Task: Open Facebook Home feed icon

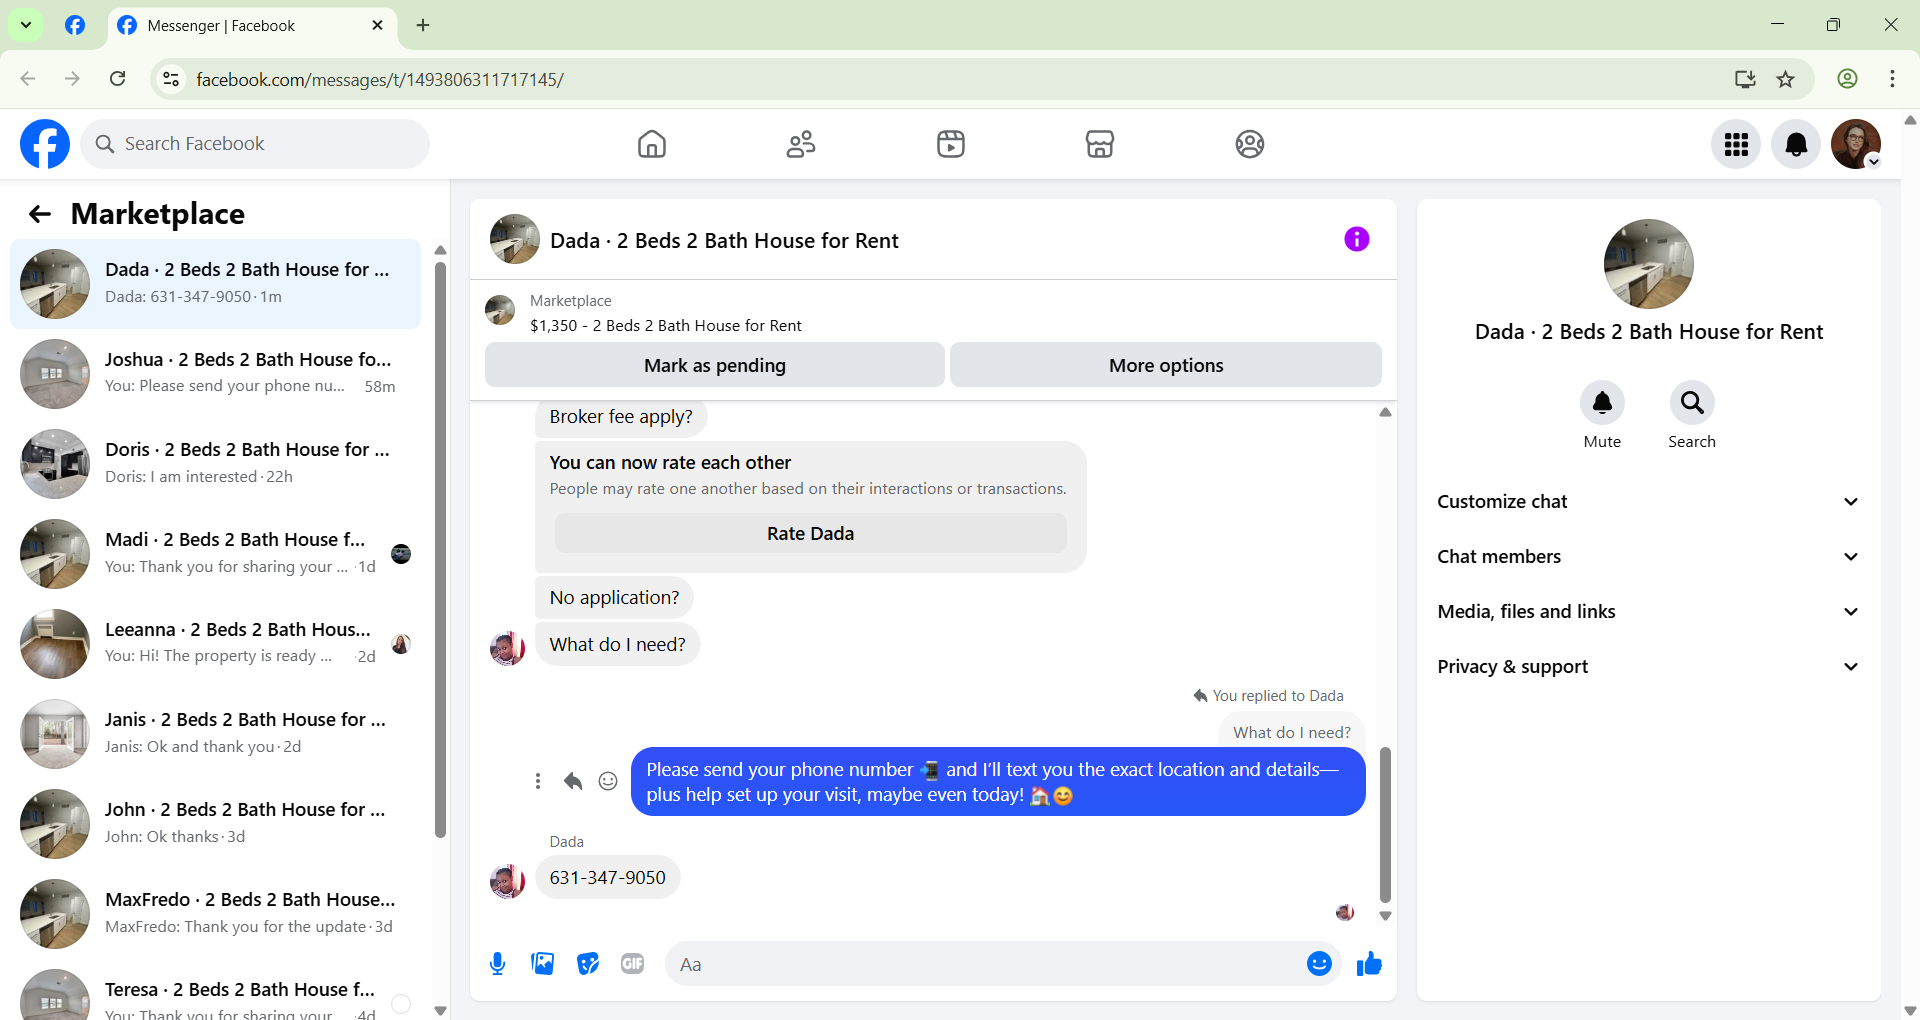Action: (x=652, y=144)
